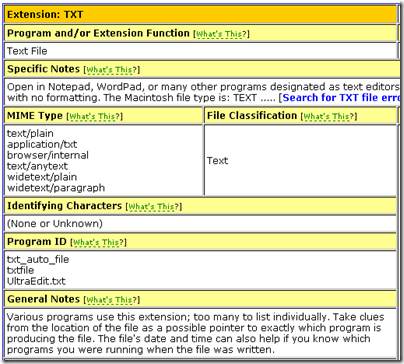
Task: Click the UltraEdit.txt program ID
Action: [x=36, y=281]
